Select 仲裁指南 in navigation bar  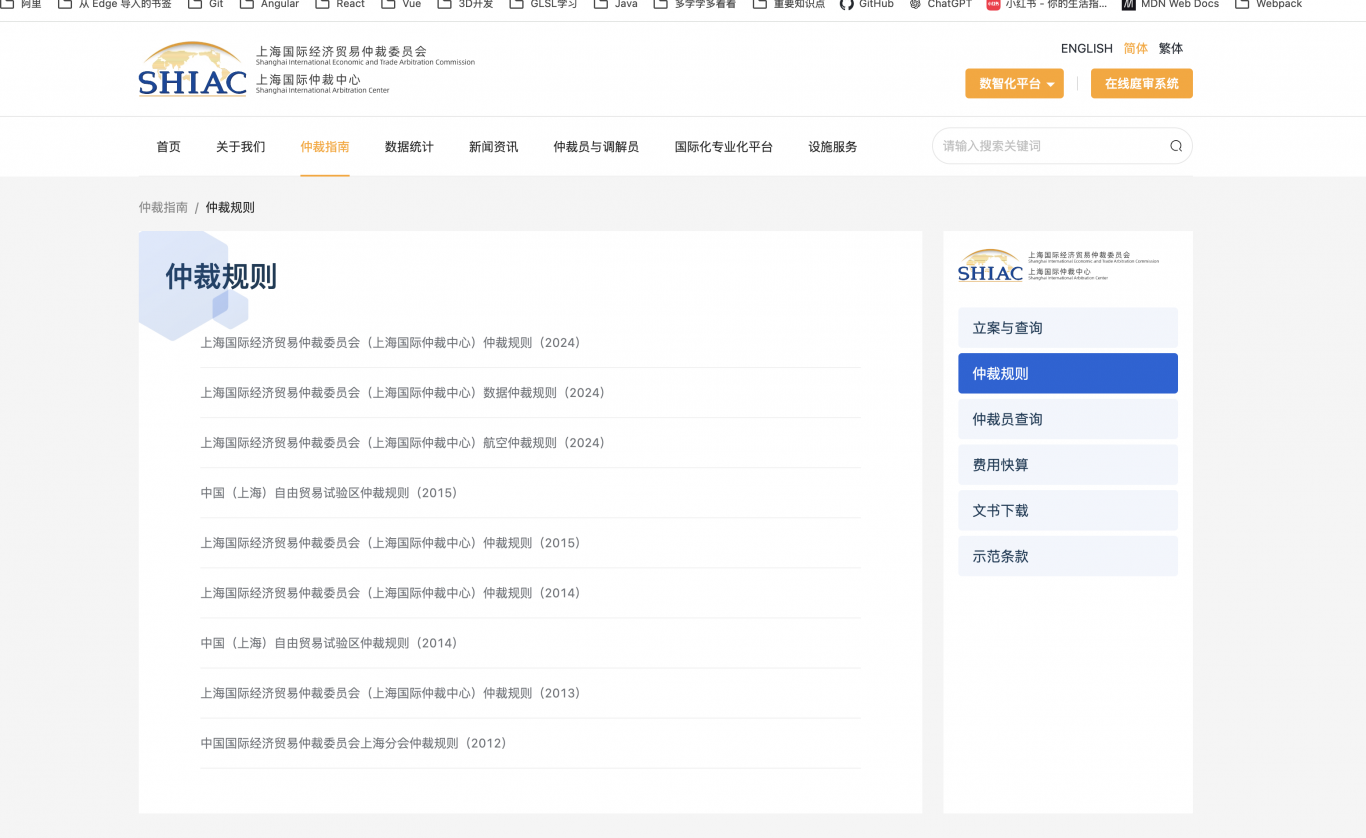(325, 147)
